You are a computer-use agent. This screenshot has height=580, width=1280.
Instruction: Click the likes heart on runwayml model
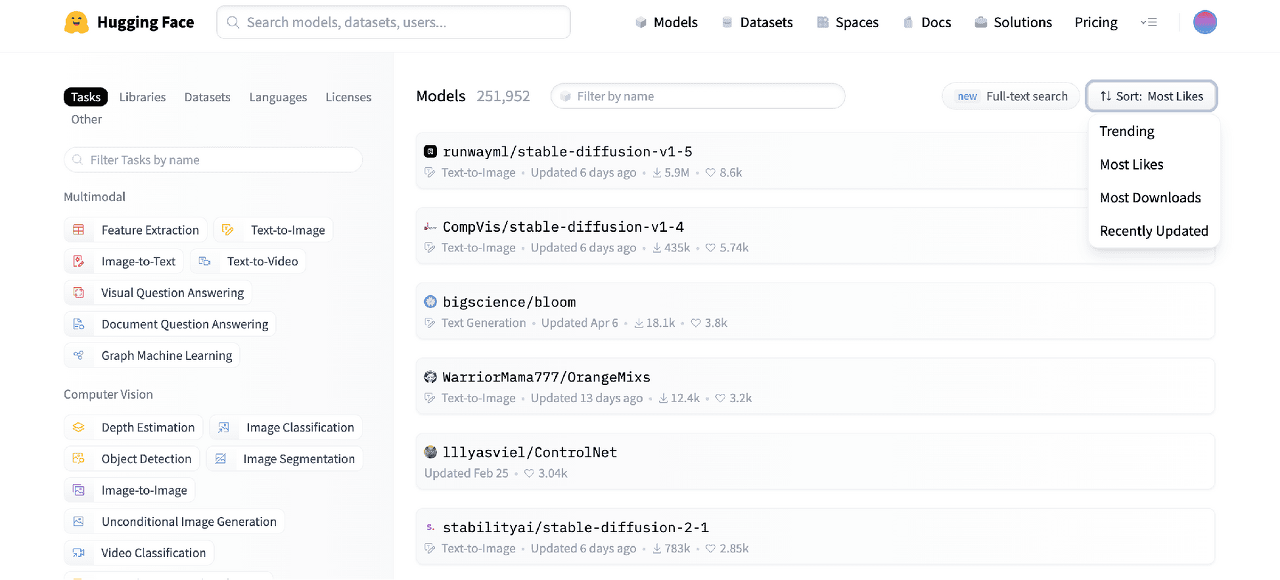[x=710, y=173]
